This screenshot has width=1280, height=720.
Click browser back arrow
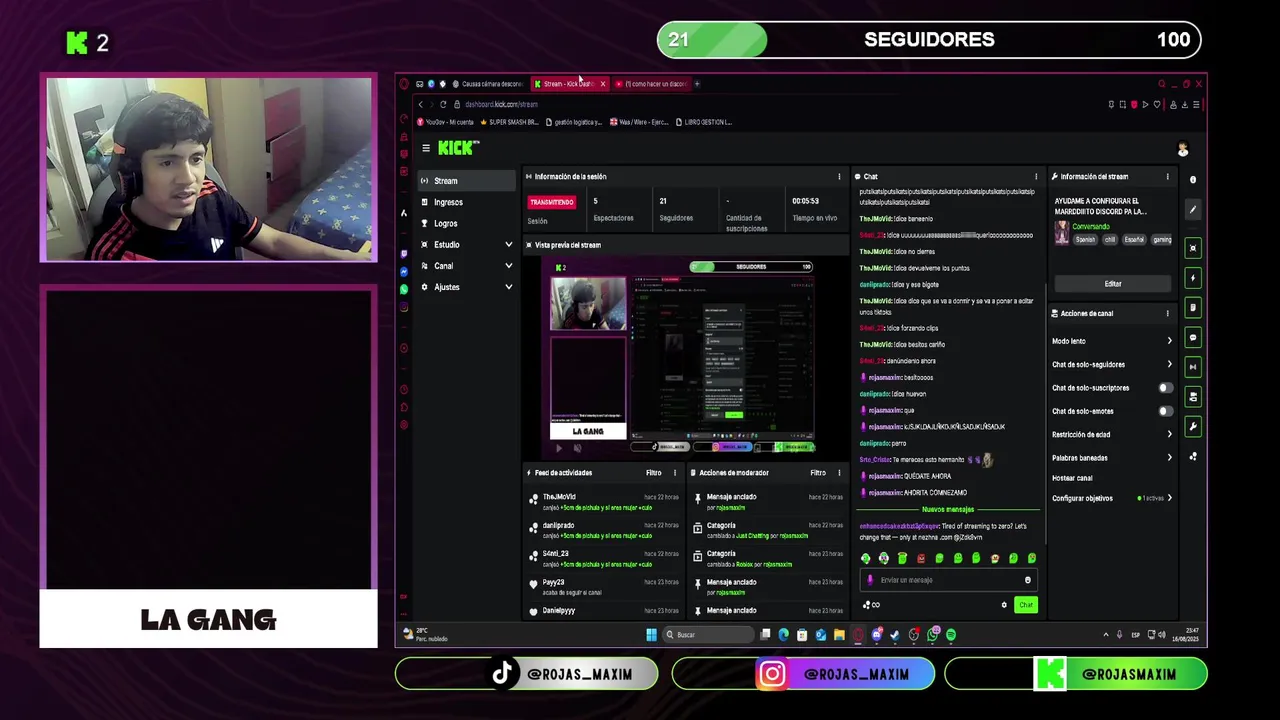pyautogui.click(x=421, y=104)
